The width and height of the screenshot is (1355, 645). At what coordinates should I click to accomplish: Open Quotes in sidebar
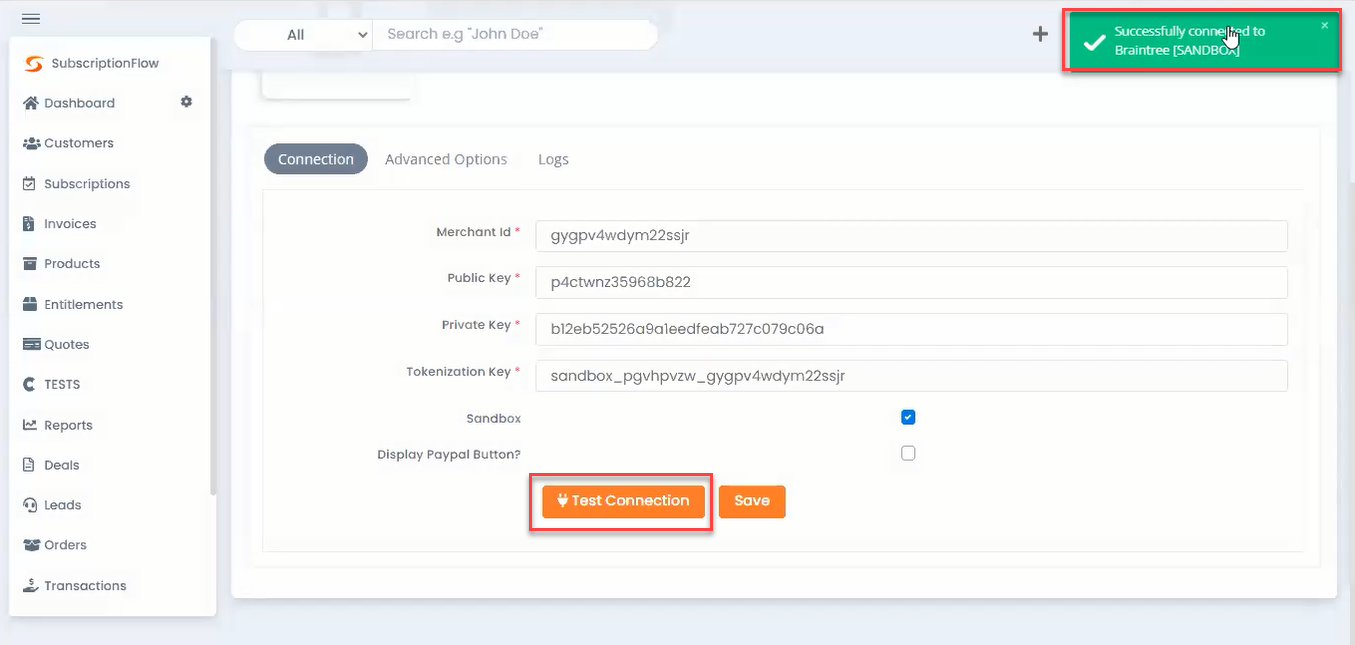click(67, 344)
